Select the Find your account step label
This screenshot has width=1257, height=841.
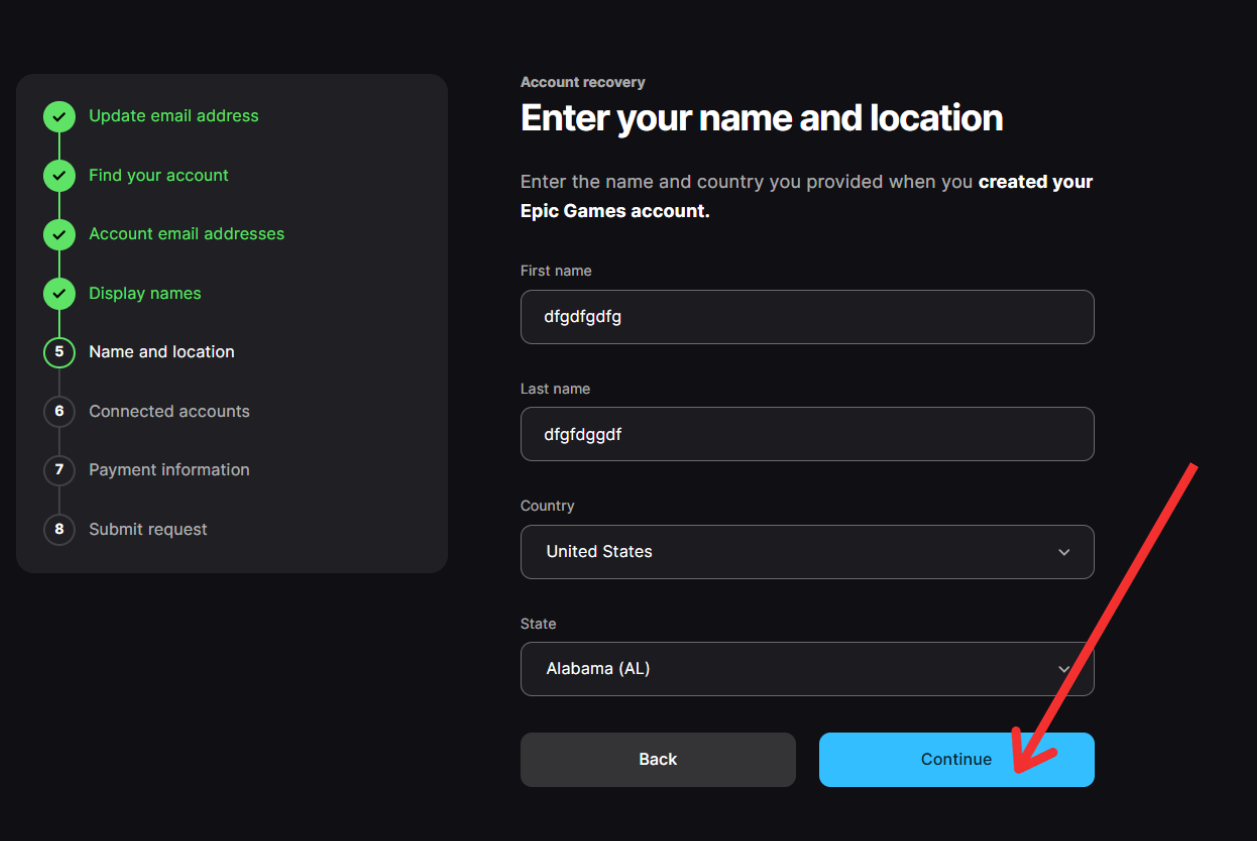[158, 175]
